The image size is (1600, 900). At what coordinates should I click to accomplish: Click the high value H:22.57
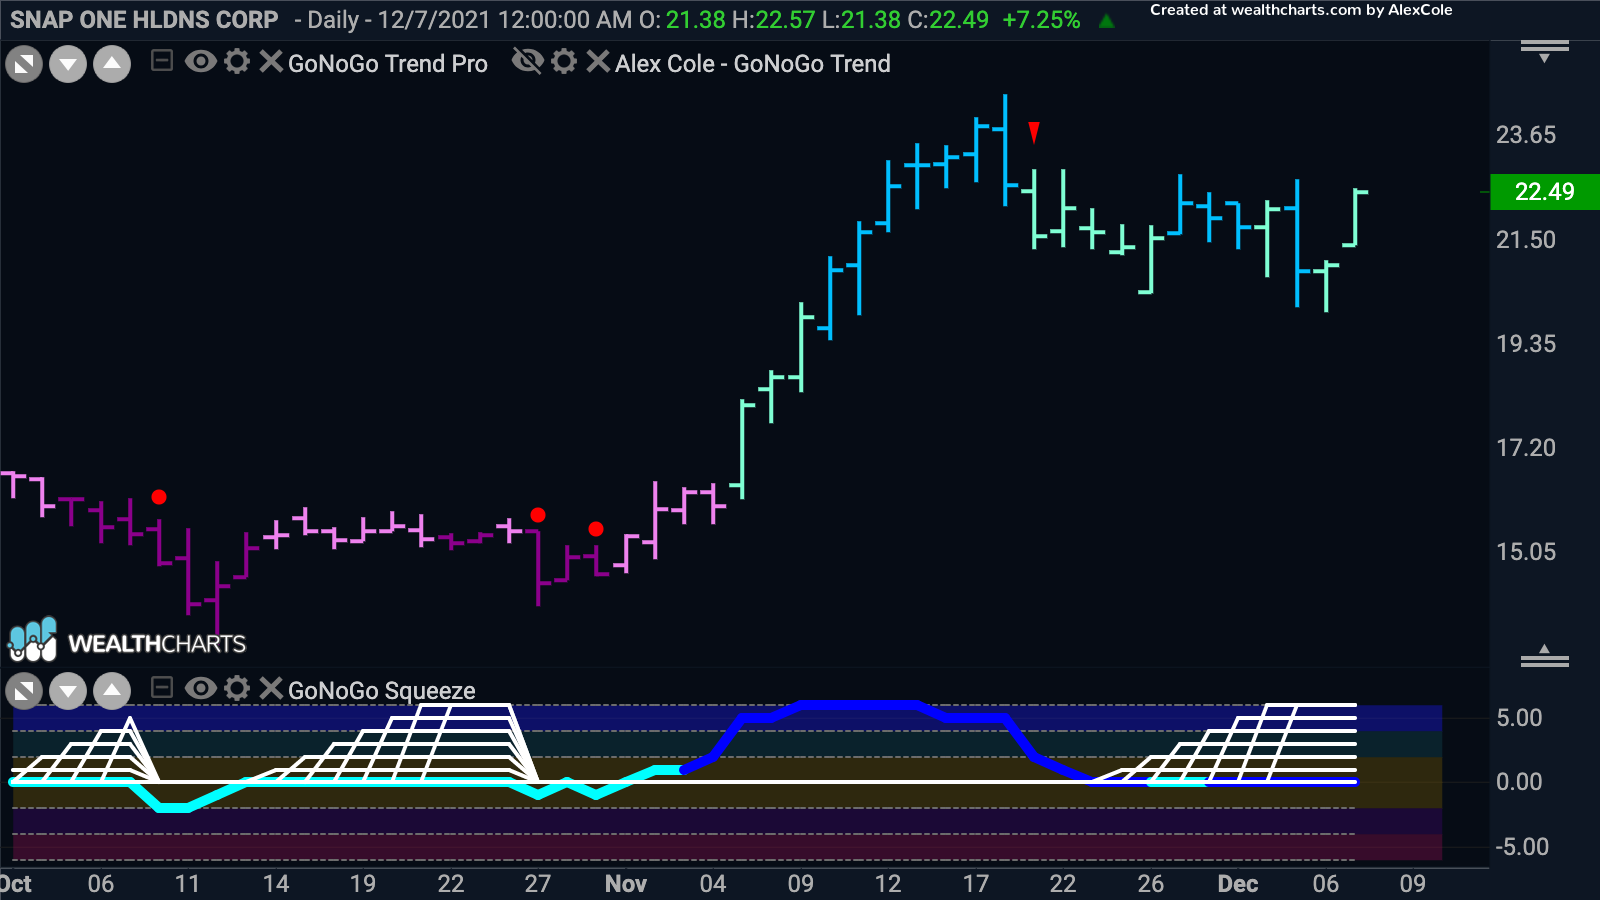pos(774,20)
